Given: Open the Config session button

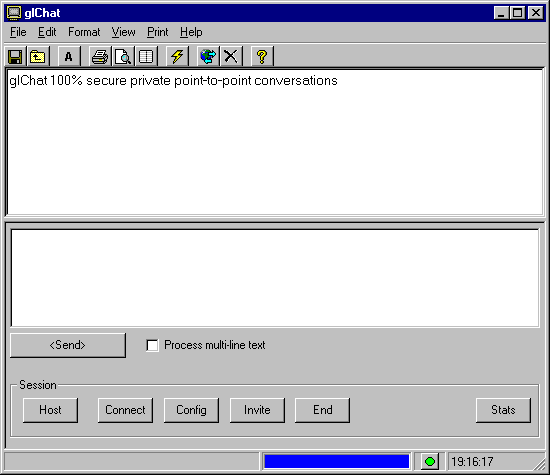Looking at the screenshot, I should [191, 410].
